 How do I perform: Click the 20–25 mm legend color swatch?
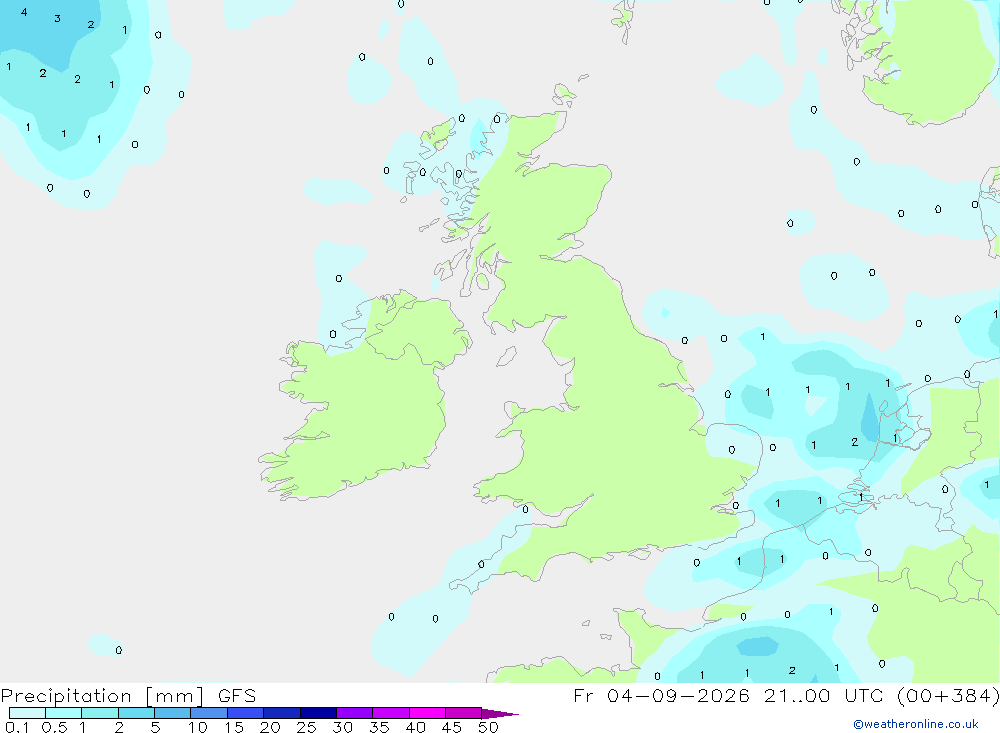point(282,713)
